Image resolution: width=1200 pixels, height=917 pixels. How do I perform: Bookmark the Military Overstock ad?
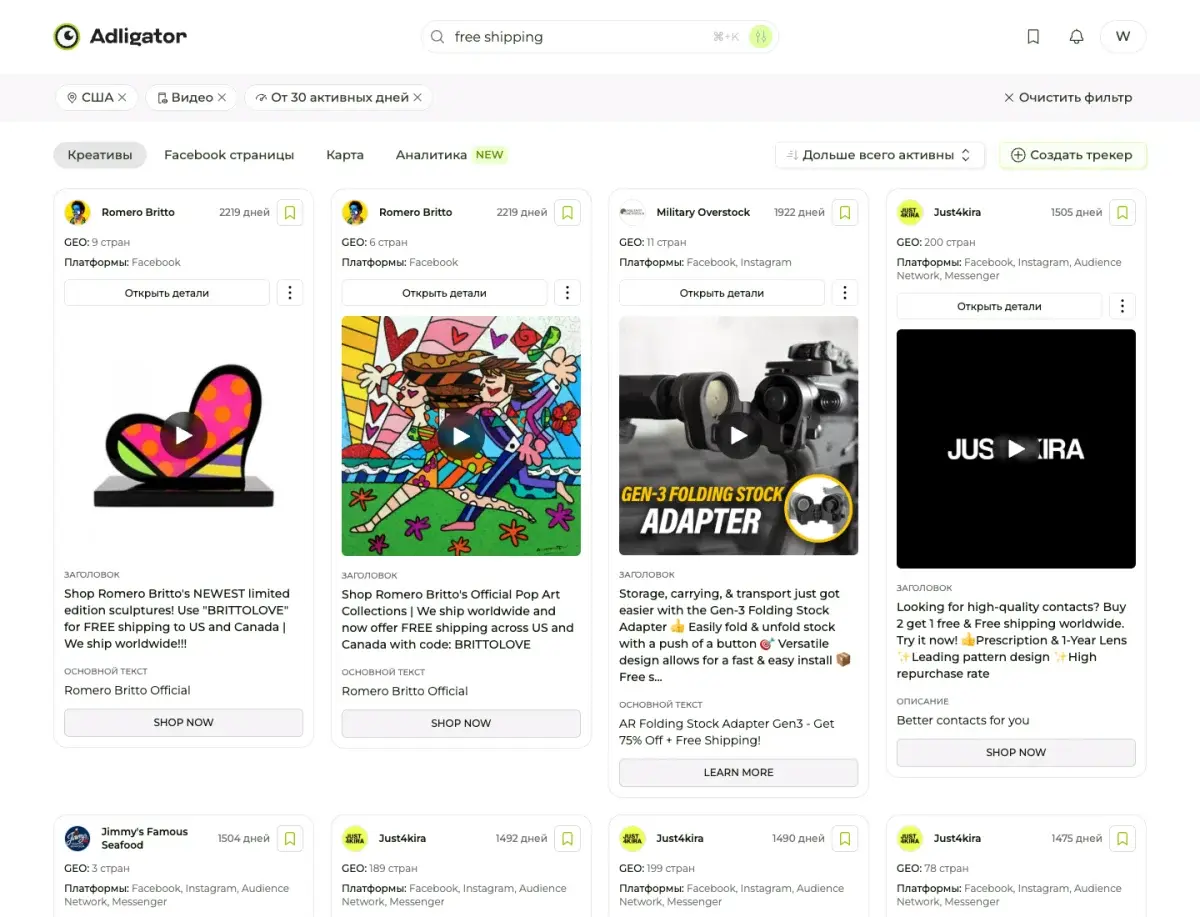coord(845,212)
